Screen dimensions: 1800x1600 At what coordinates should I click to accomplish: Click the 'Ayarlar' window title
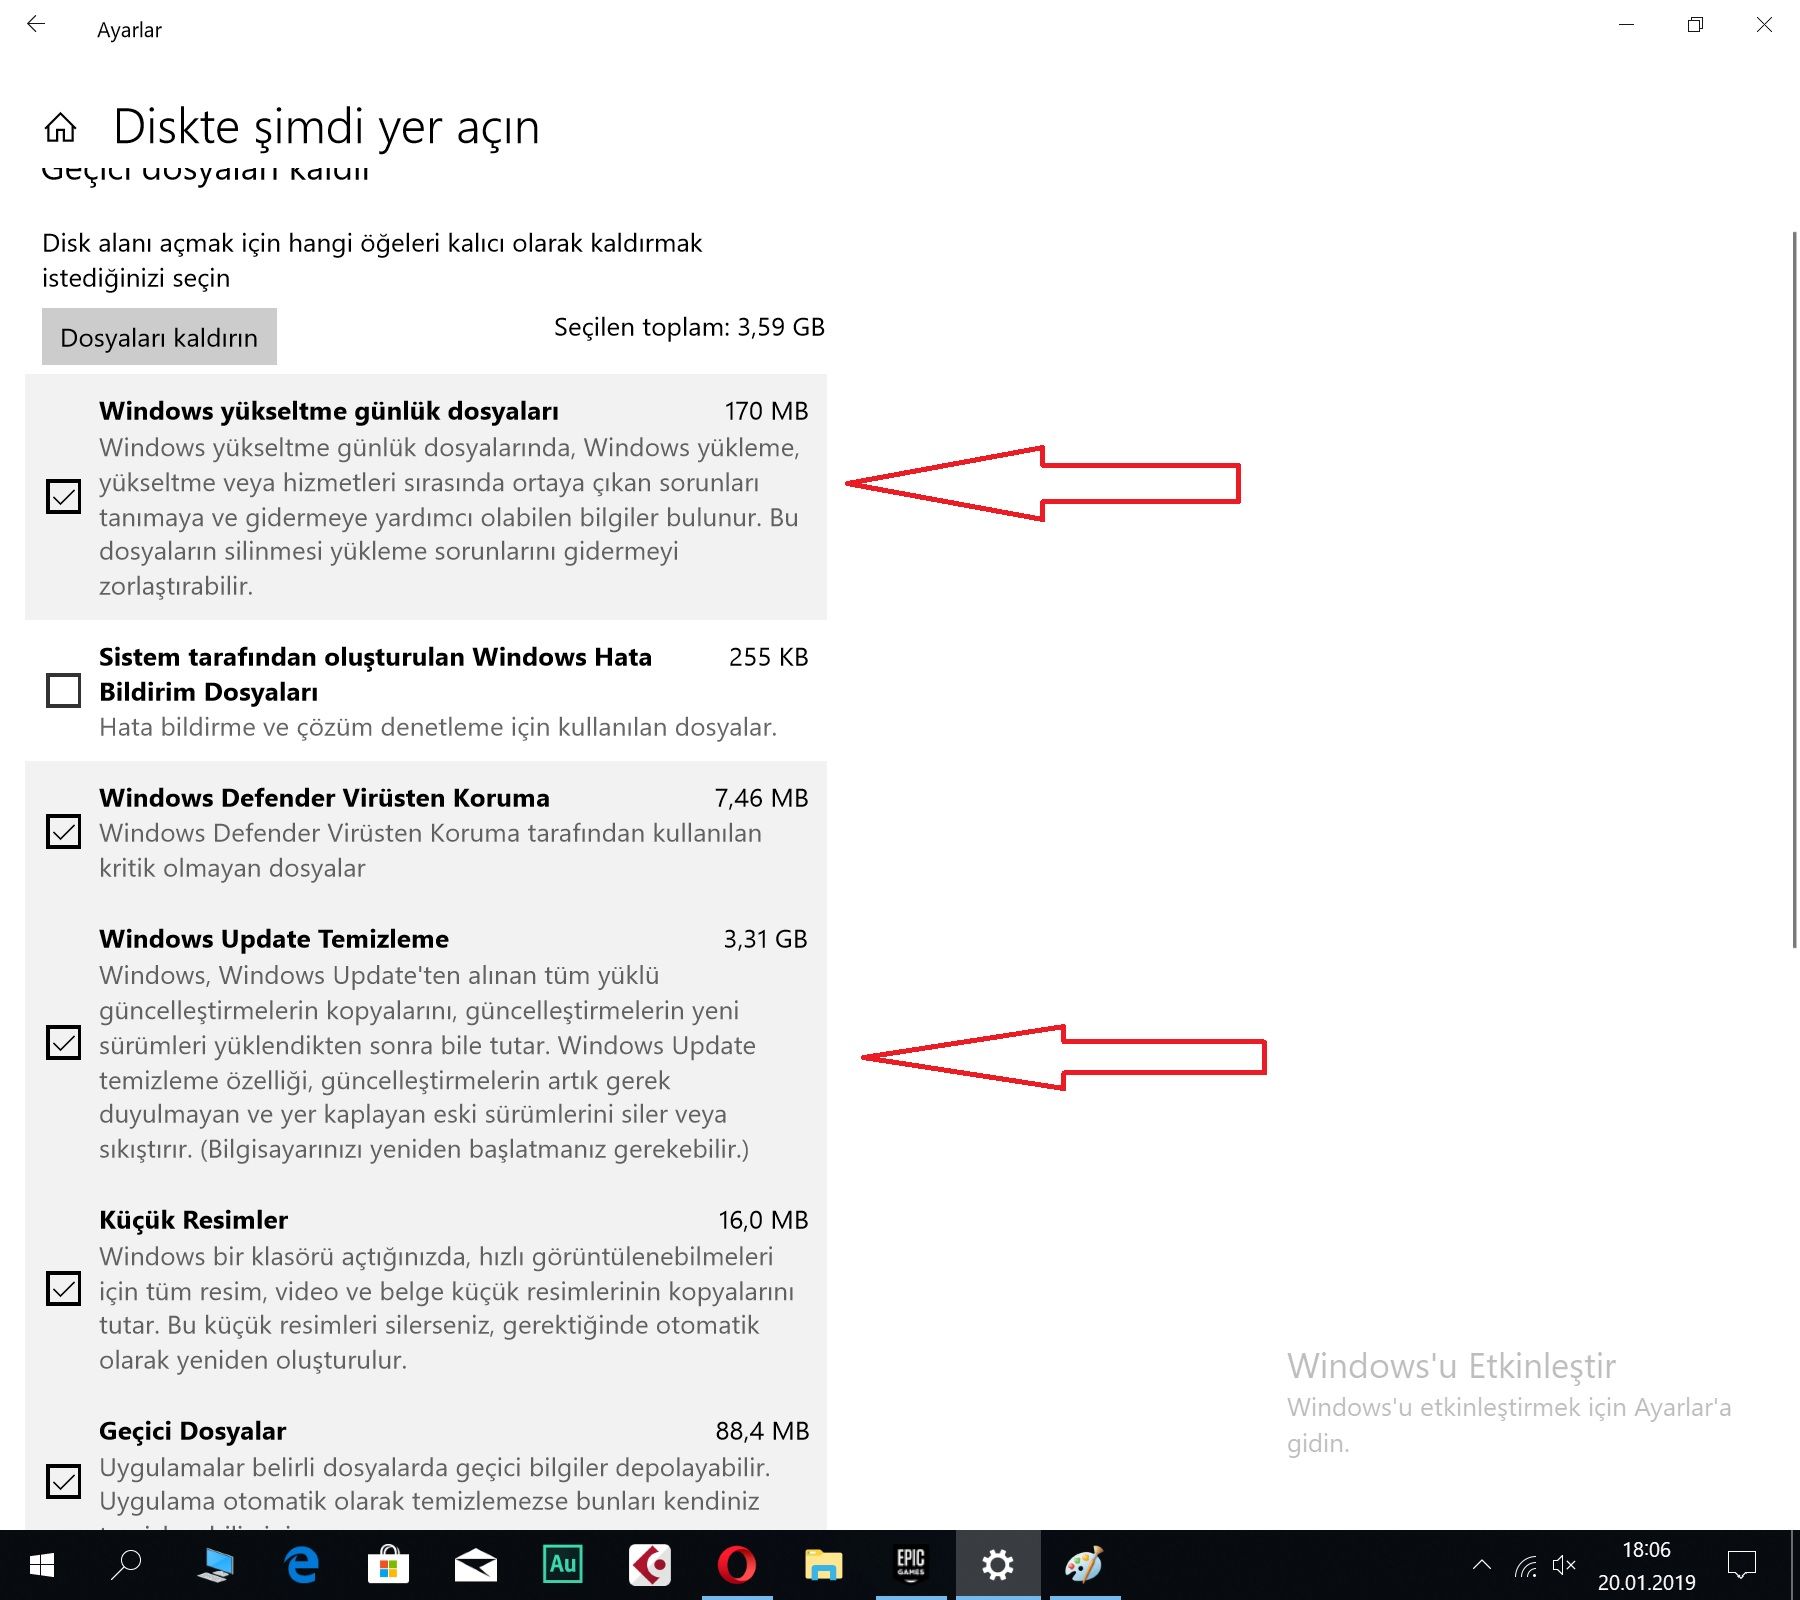129,30
